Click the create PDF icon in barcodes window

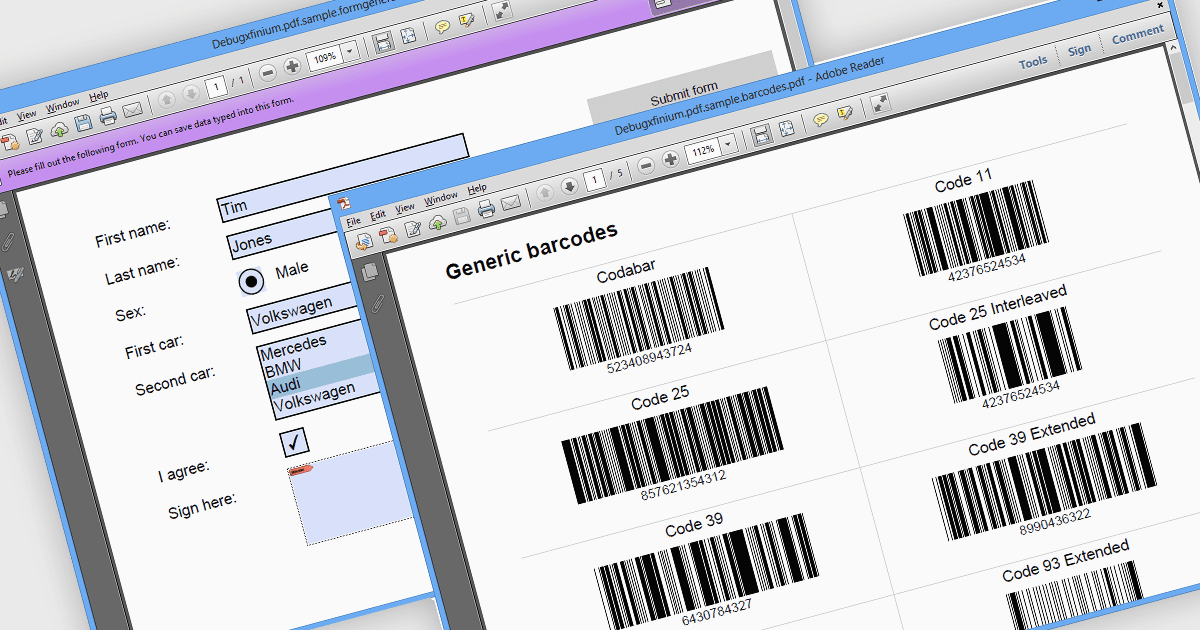388,233
